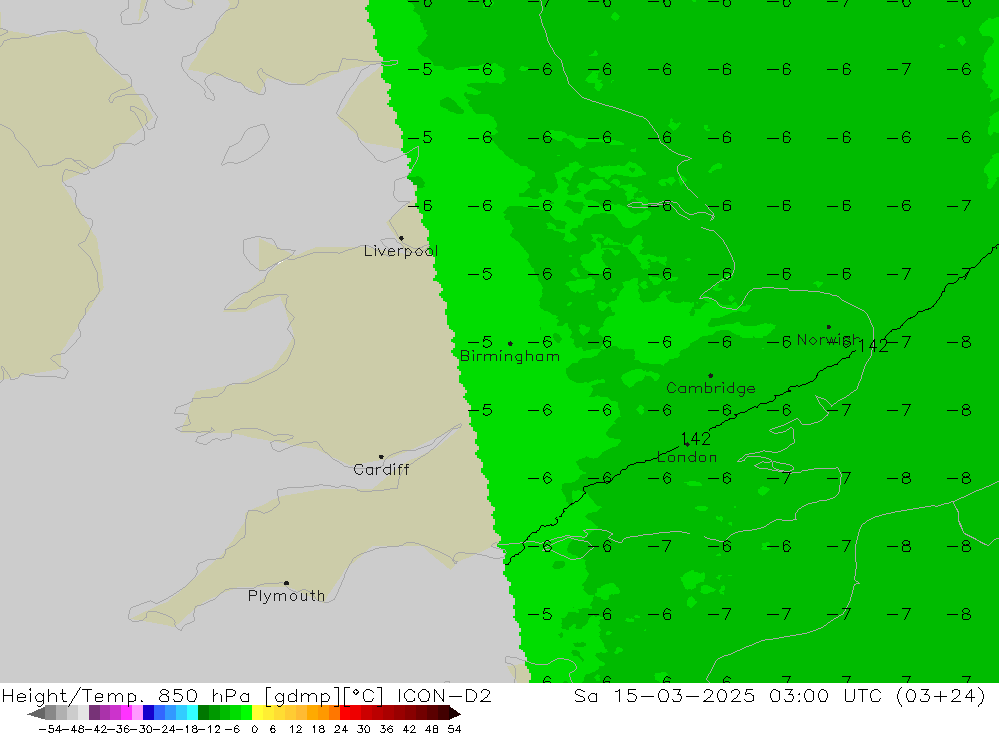The width and height of the screenshot is (1000, 733).
Task: Click the "48" legend value
Action: point(432,729)
